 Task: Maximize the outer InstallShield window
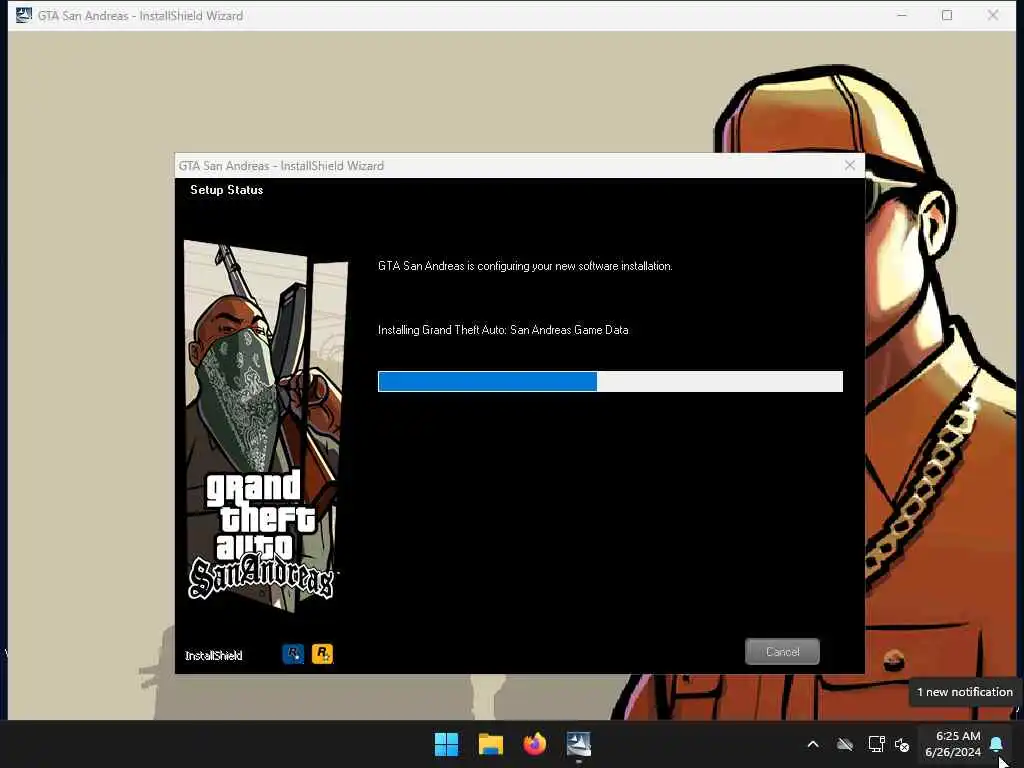(947, 15)
